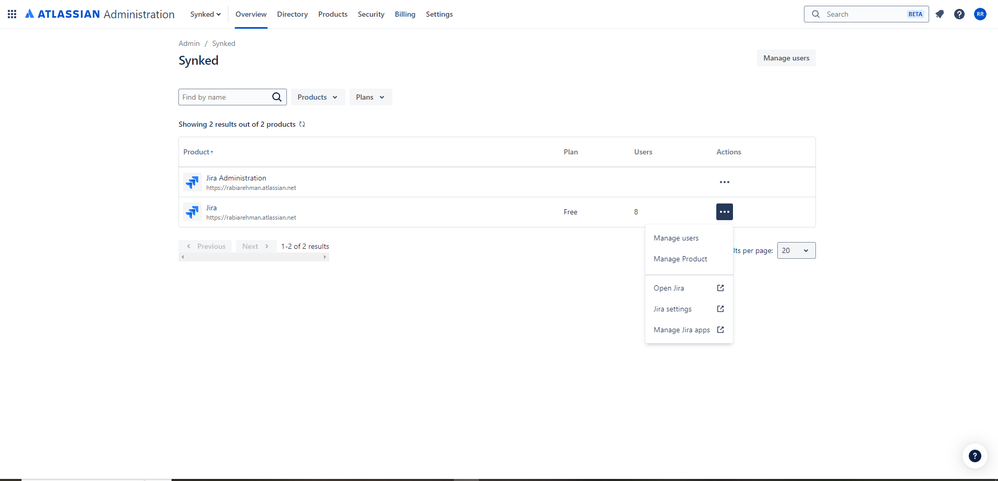Click the BETA badge in the search box
Image resolution: width=998 pixels, height=481 pixels.
coord(915,14)
